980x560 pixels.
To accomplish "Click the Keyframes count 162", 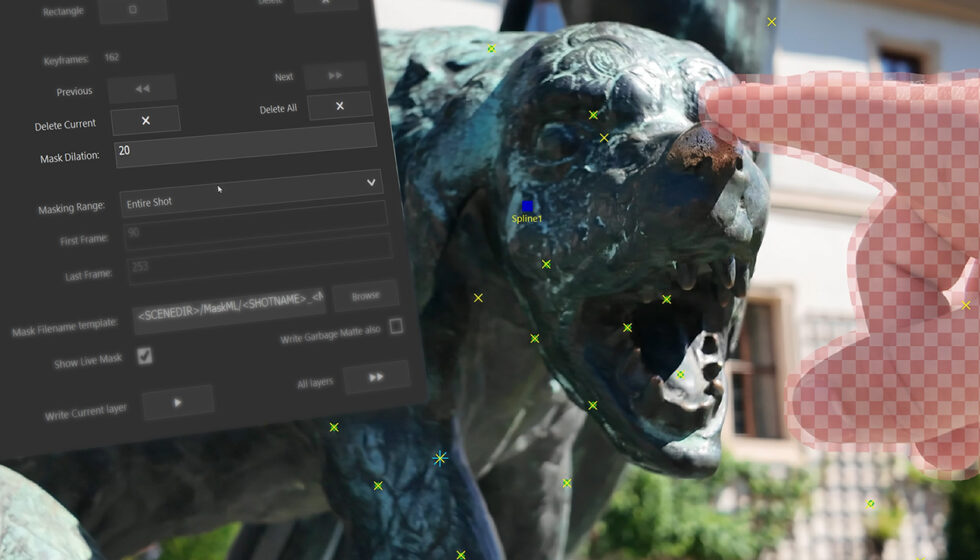I will tap(112, 57).
